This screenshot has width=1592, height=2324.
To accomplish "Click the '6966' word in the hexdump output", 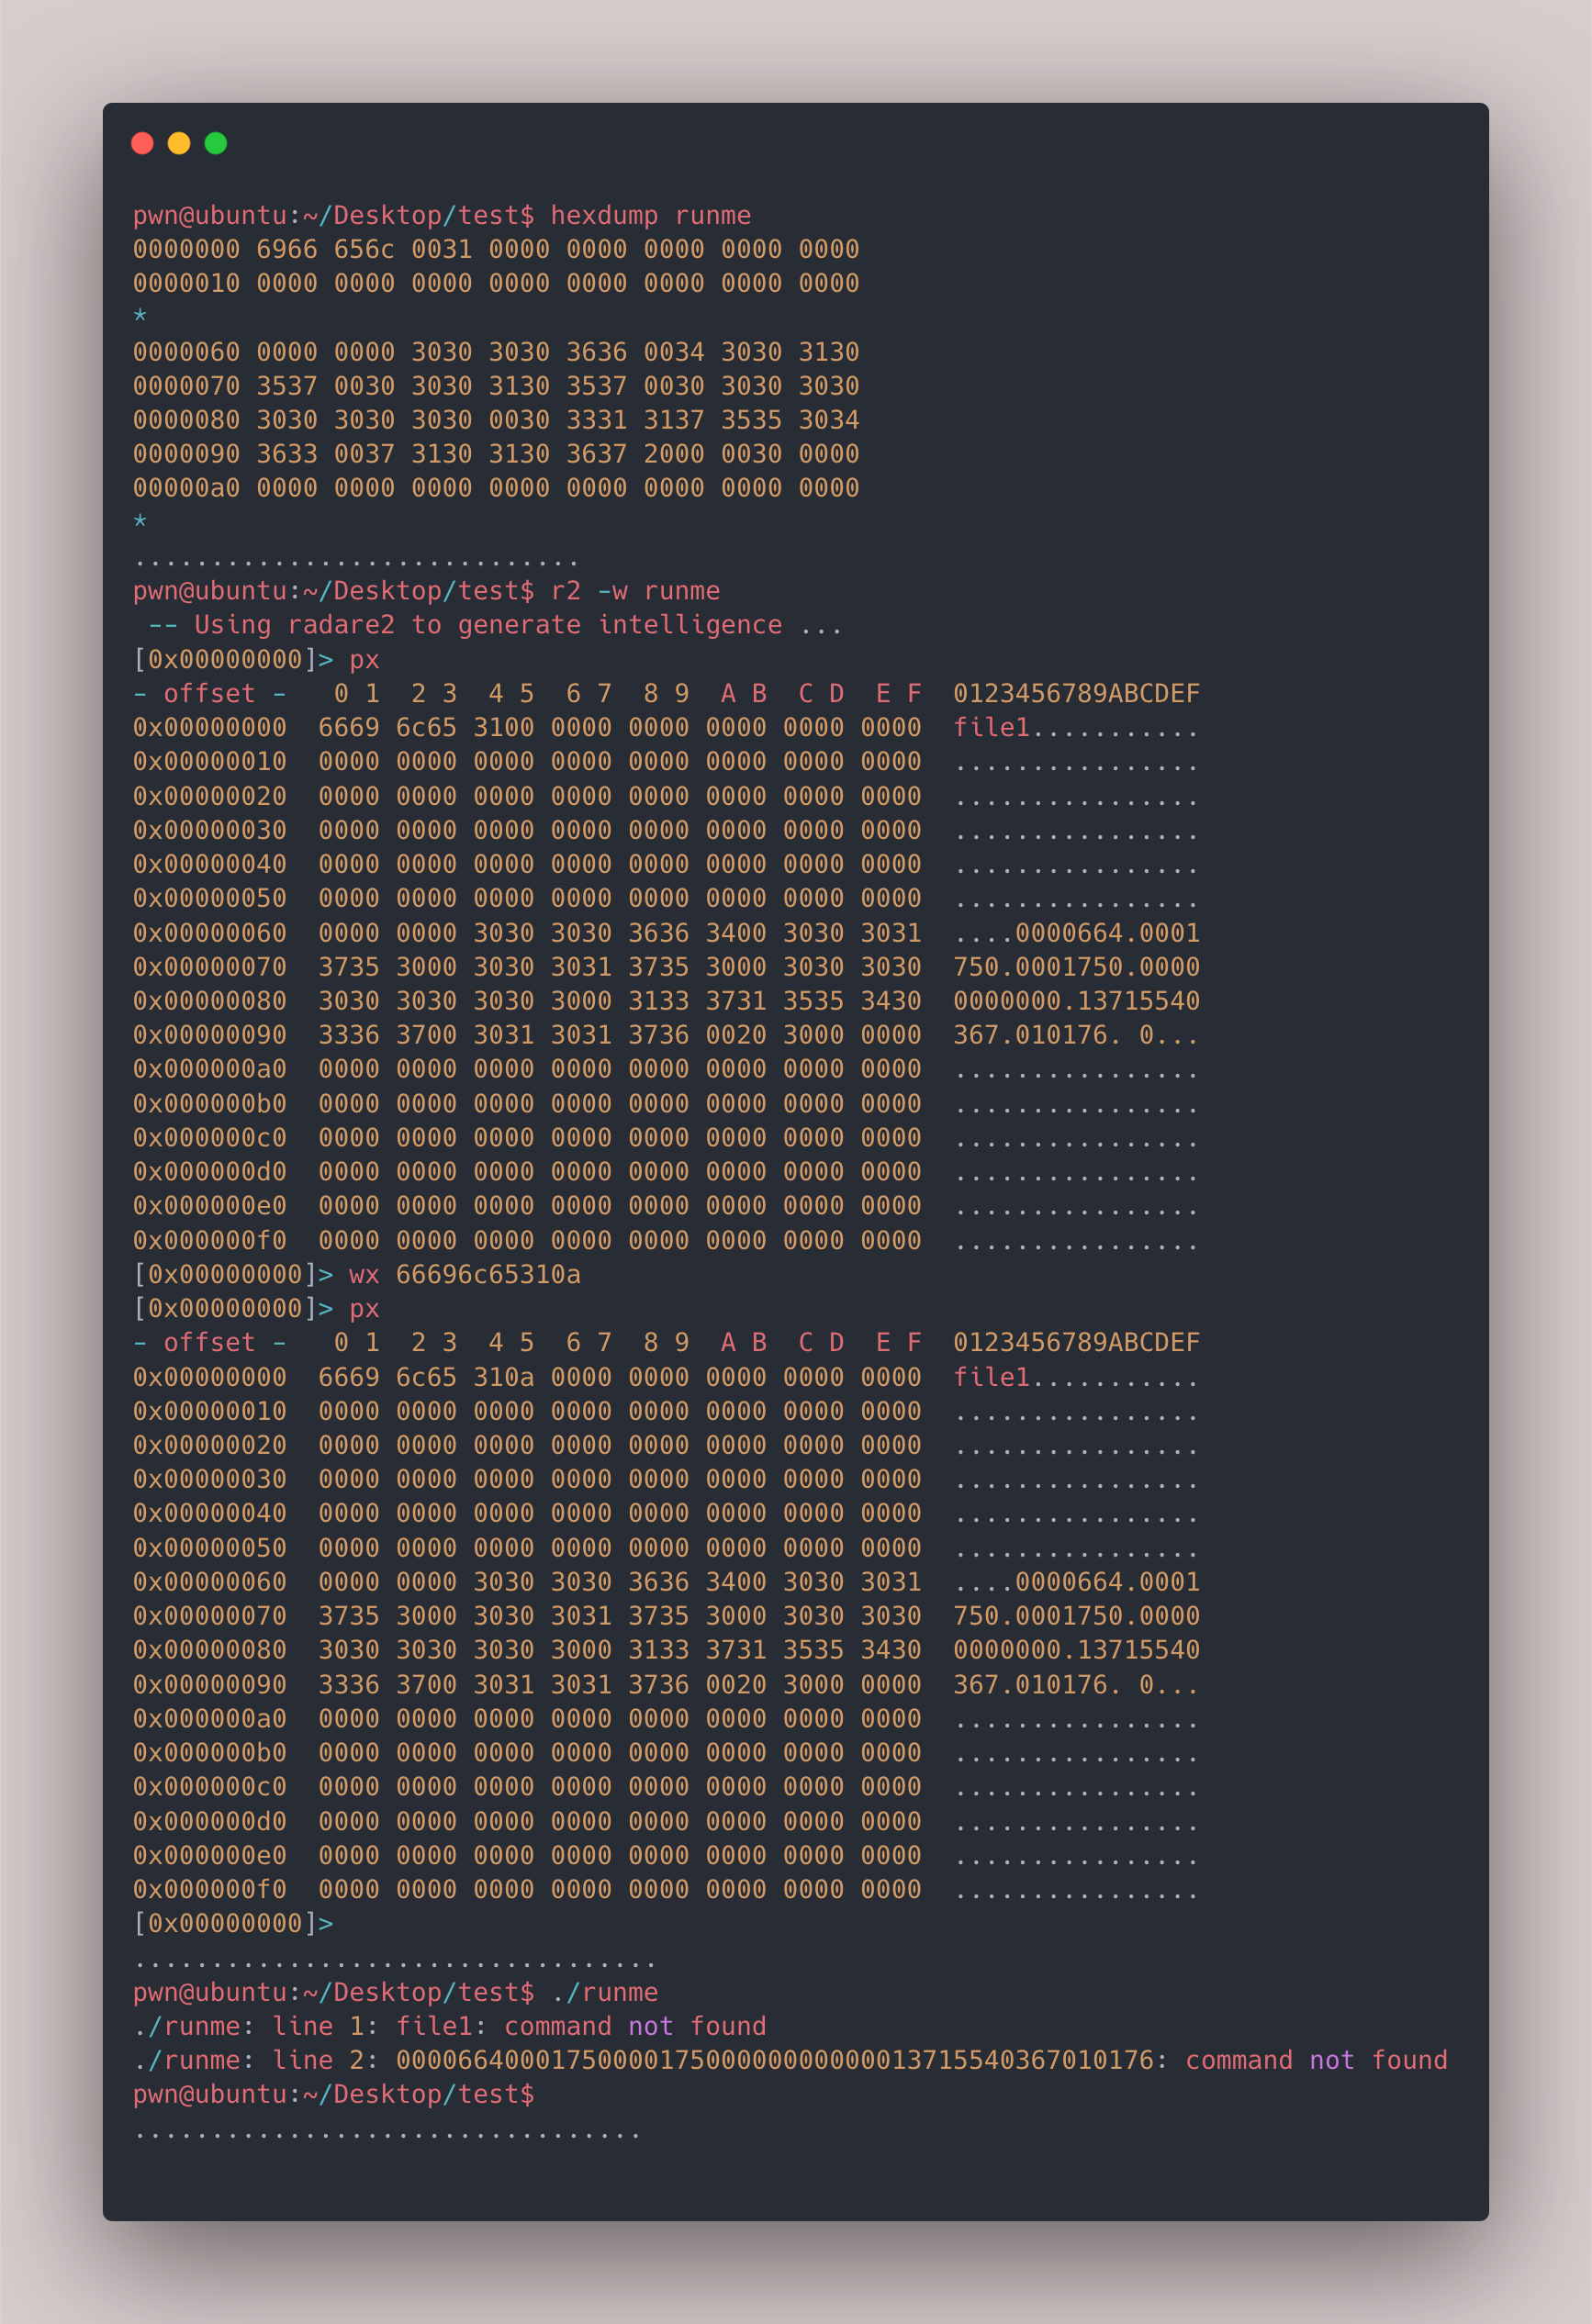I will click(x=287, y=249).
